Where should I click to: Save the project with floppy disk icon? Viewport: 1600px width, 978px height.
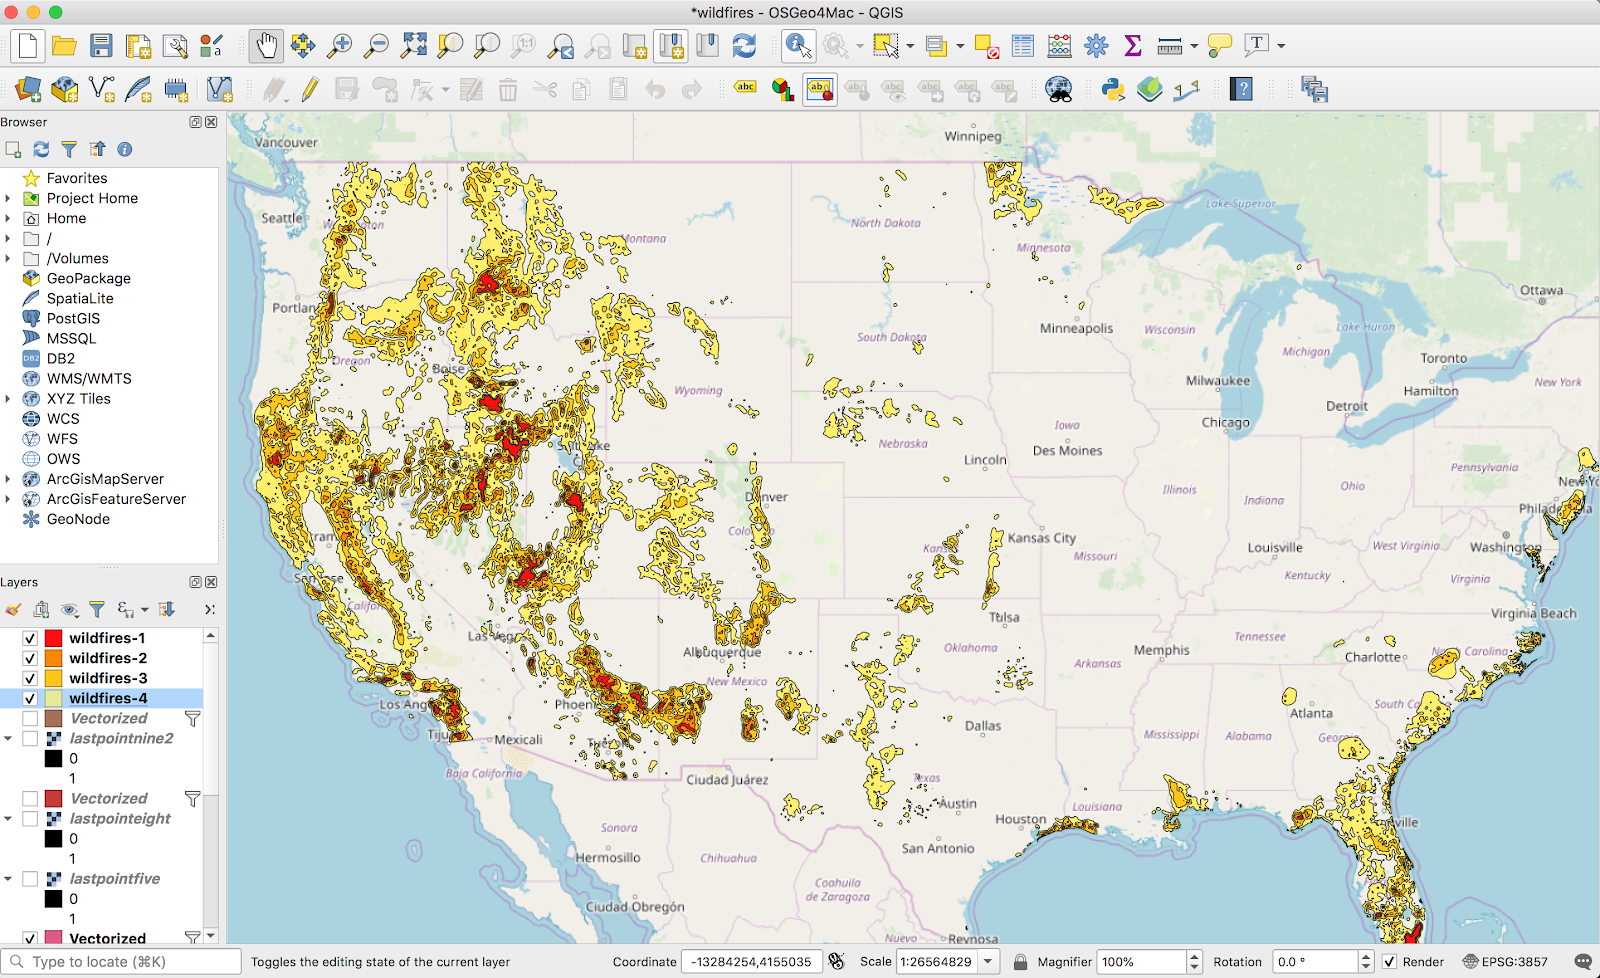click(x=101, y=46)
